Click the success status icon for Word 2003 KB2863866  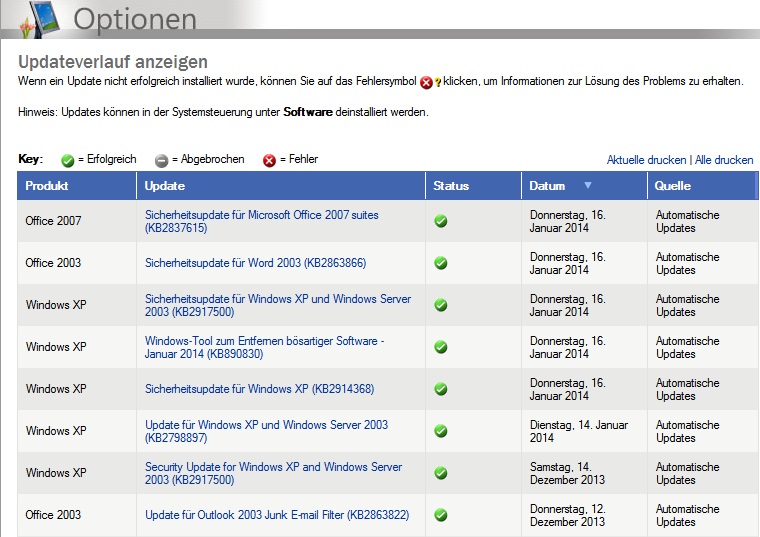tap(441, 263)
